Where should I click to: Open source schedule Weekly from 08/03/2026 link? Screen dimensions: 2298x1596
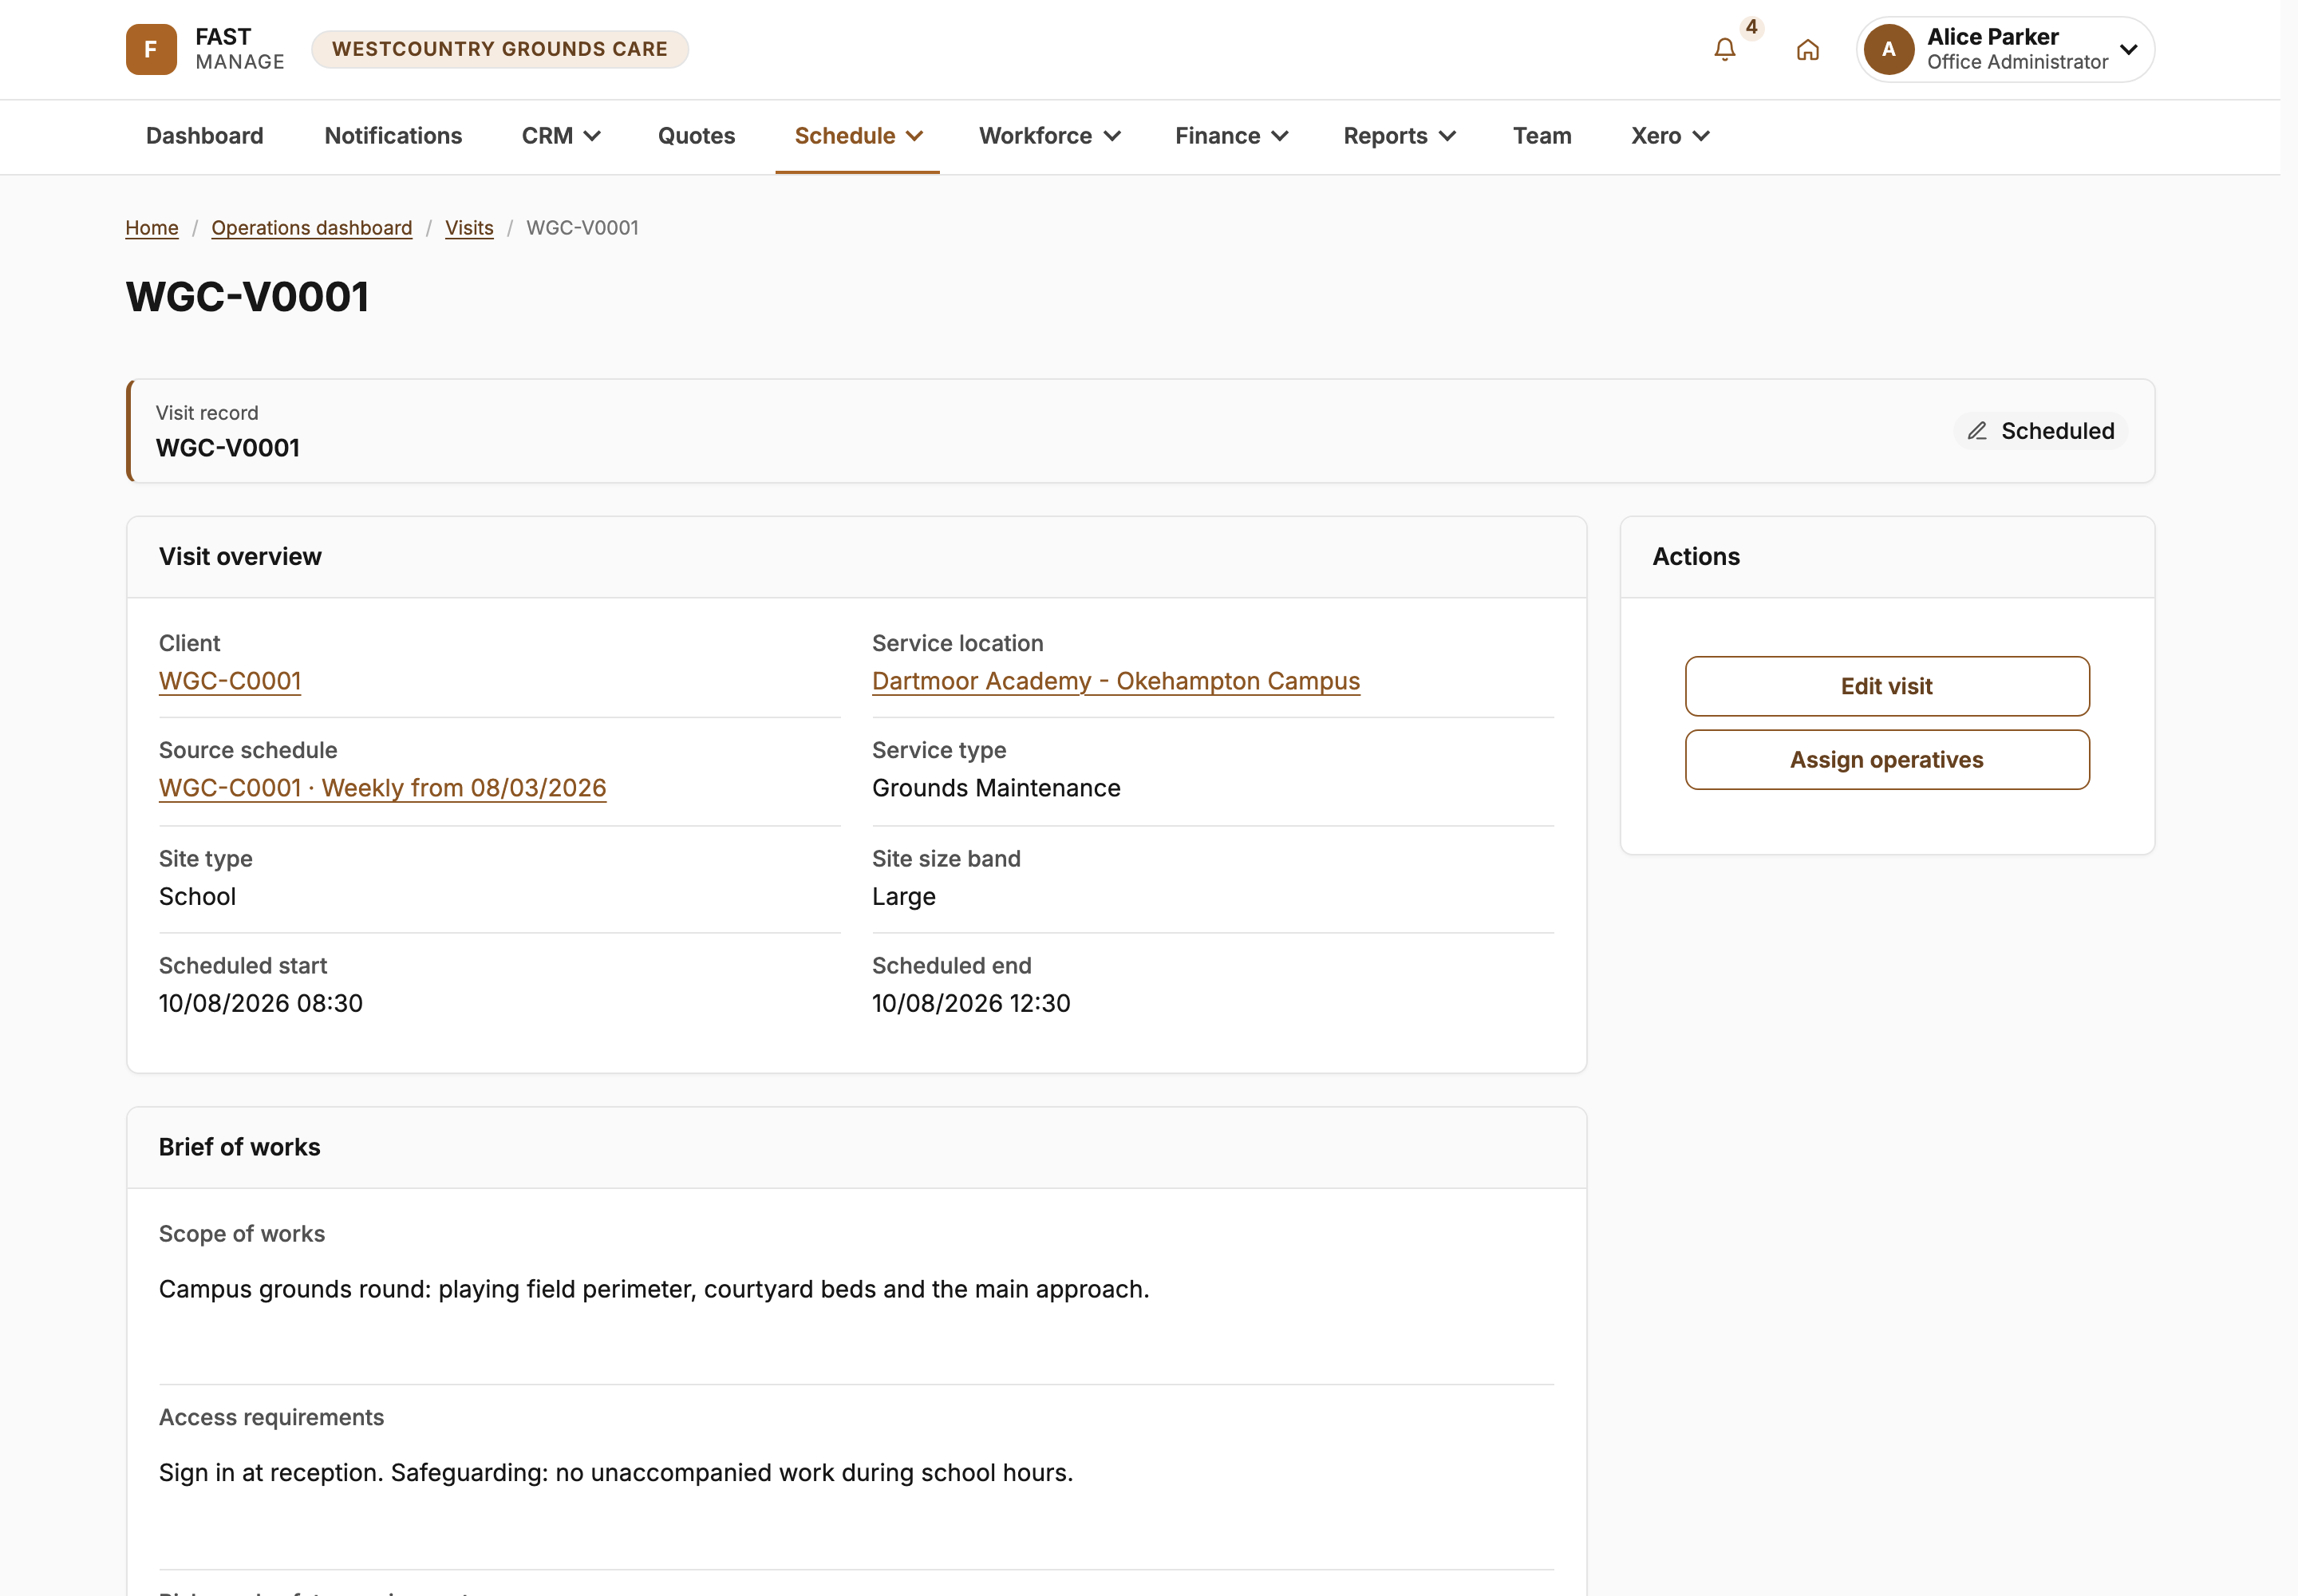[382, 788]
